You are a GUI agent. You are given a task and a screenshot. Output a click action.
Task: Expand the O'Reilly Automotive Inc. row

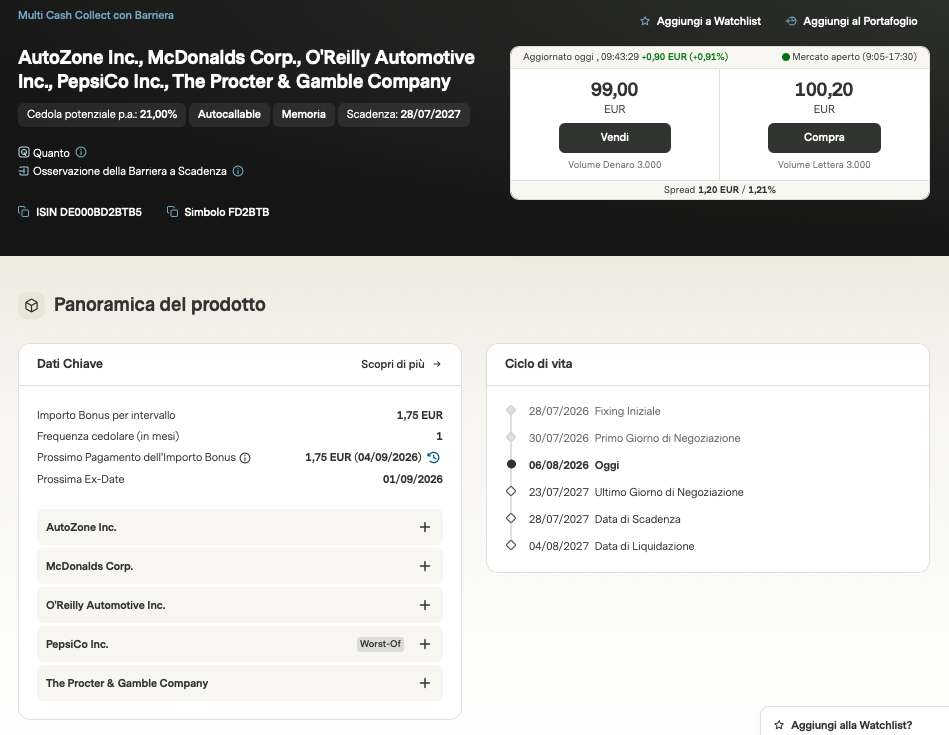pos(240,605)
